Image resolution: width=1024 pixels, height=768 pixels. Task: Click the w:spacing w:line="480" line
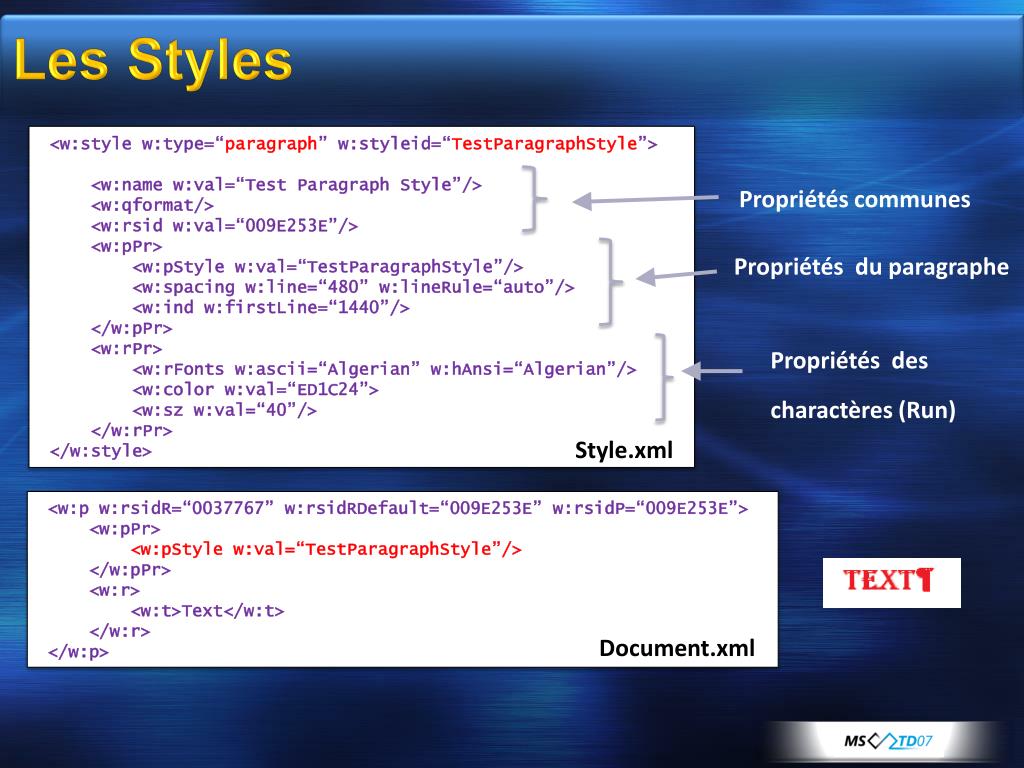353,287
